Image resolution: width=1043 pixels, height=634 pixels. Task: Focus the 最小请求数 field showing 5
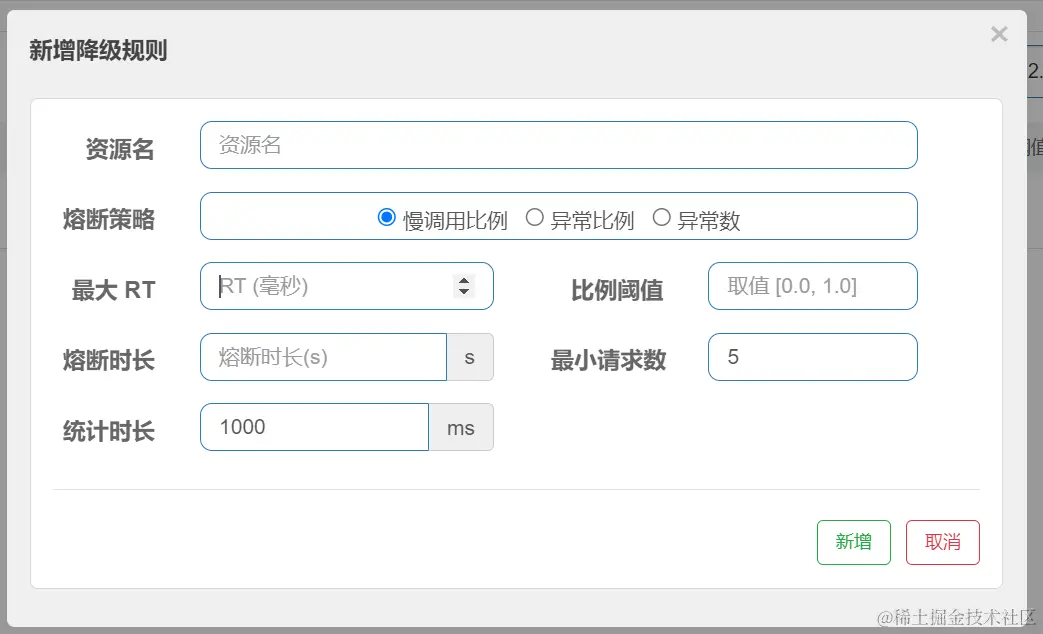tap(813, 357)
